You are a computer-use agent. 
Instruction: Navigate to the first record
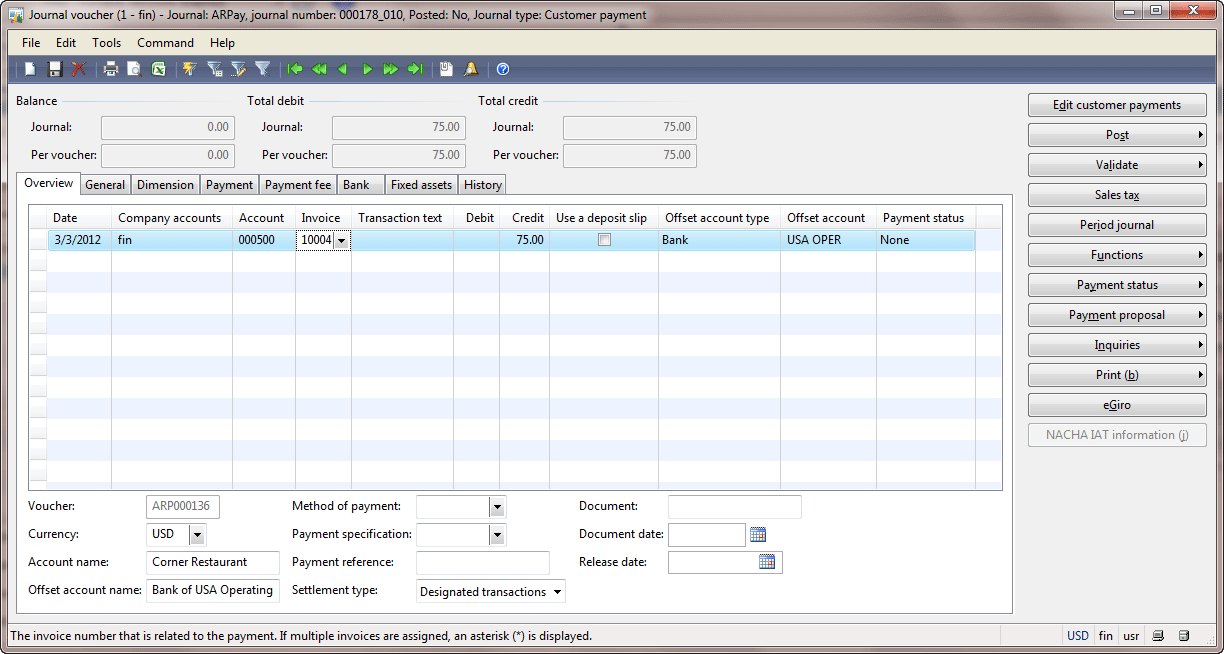click(x=295, y=68)
